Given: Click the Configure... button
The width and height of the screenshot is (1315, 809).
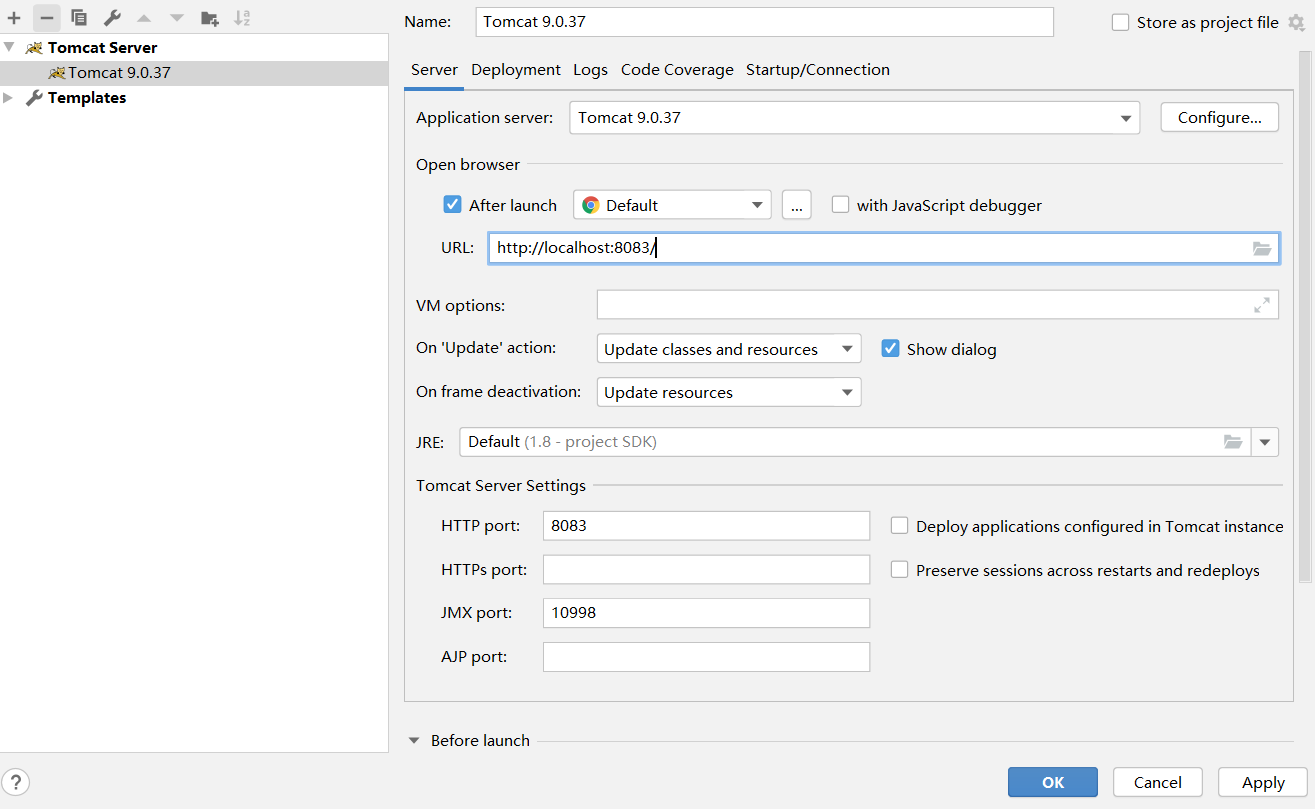Looking at the screenshot, I should [1219, 117].
